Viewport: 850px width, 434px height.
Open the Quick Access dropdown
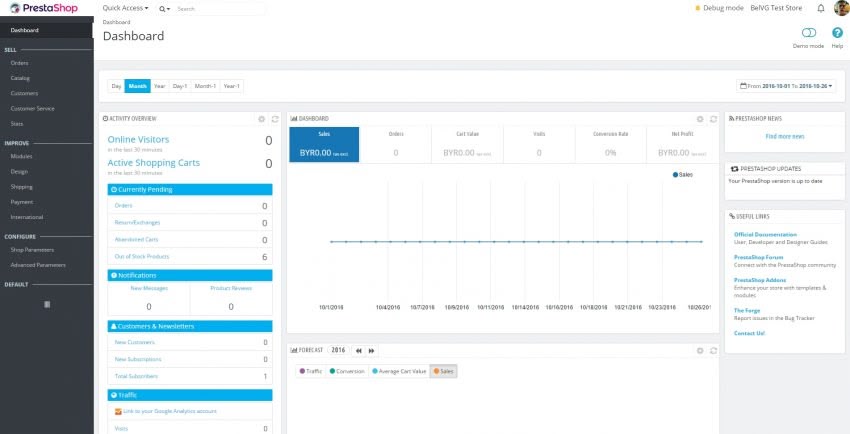pyautogui.click(x=125, y=8)
